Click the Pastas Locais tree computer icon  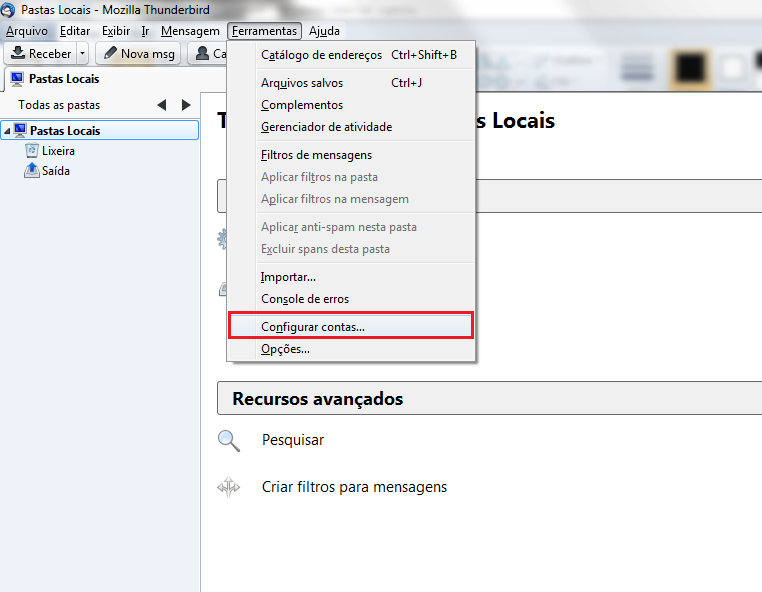coord(20,130)
